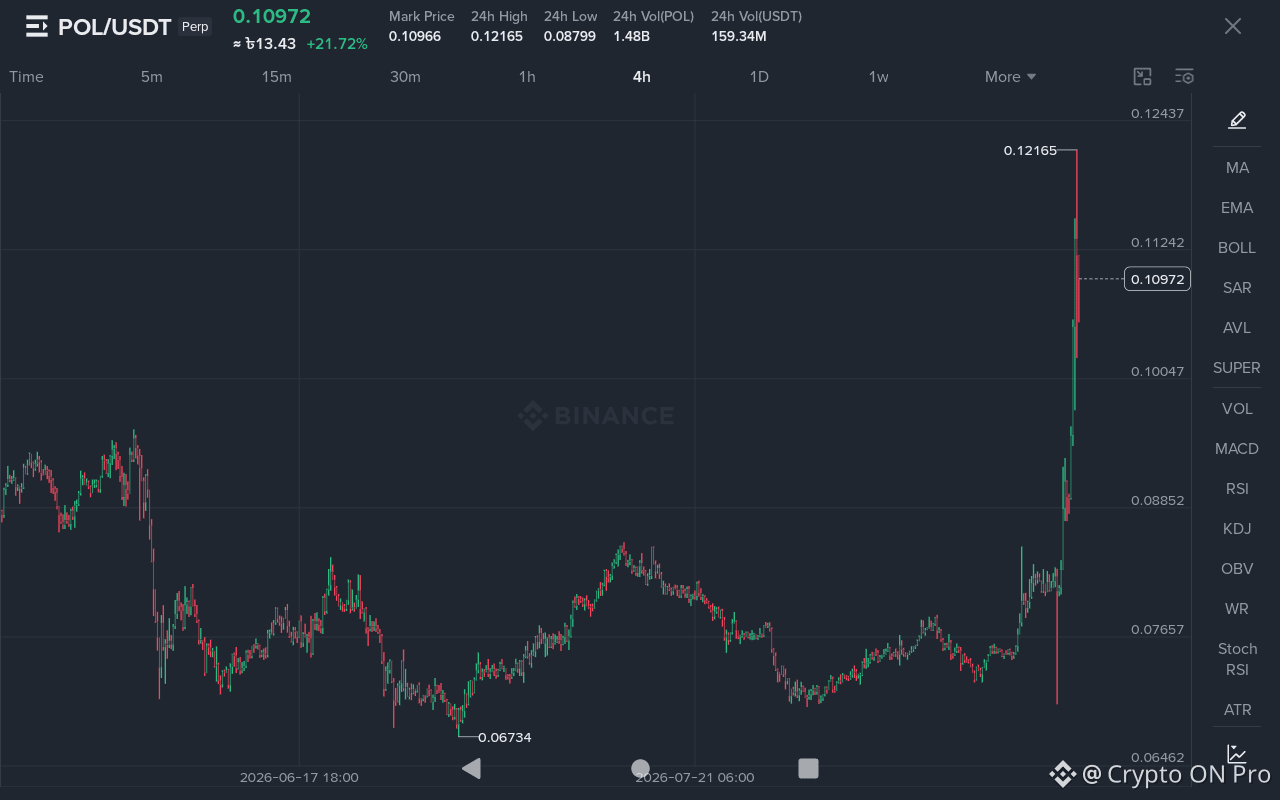Enable the KDJ indicator
The height and width of the screenshot is (800, 1280).
pos(1237,529)
